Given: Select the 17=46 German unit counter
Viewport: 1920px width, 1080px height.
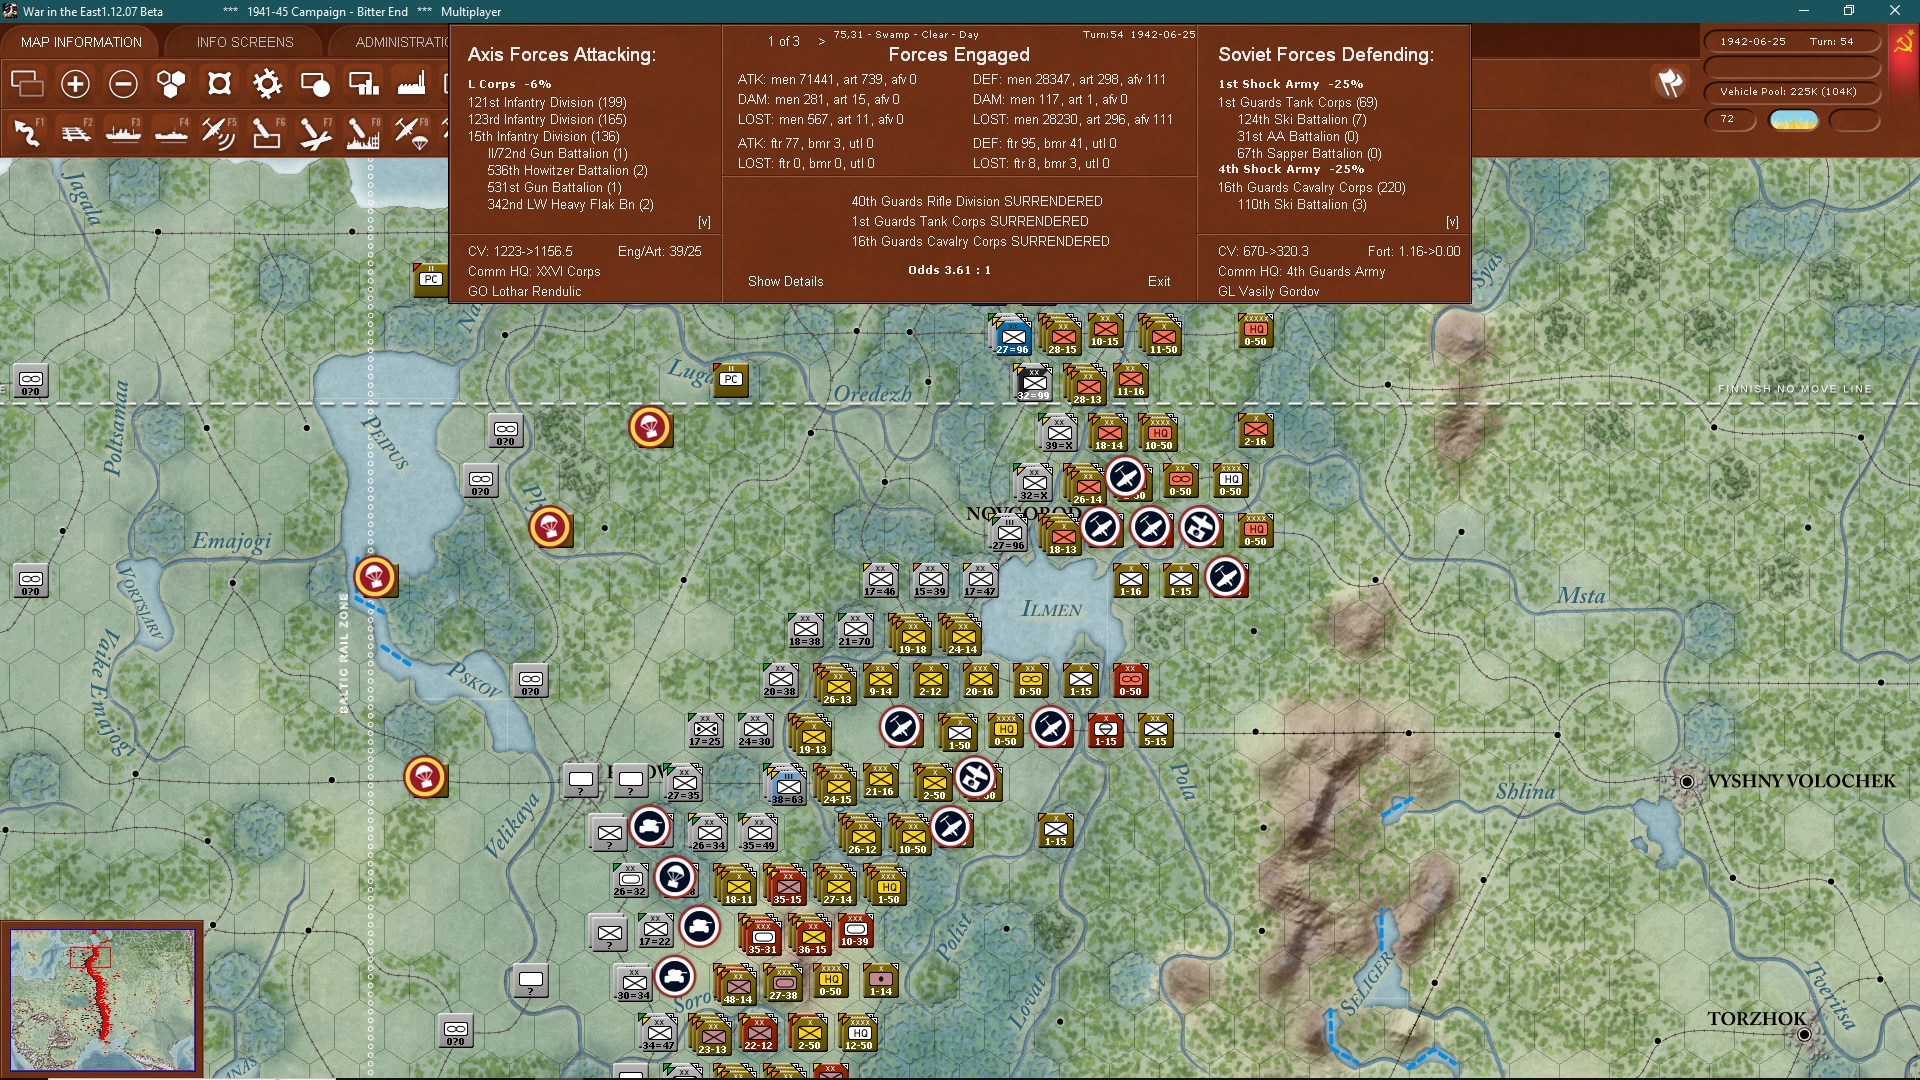Looking at the screenshot, I should tap(880, 581).
